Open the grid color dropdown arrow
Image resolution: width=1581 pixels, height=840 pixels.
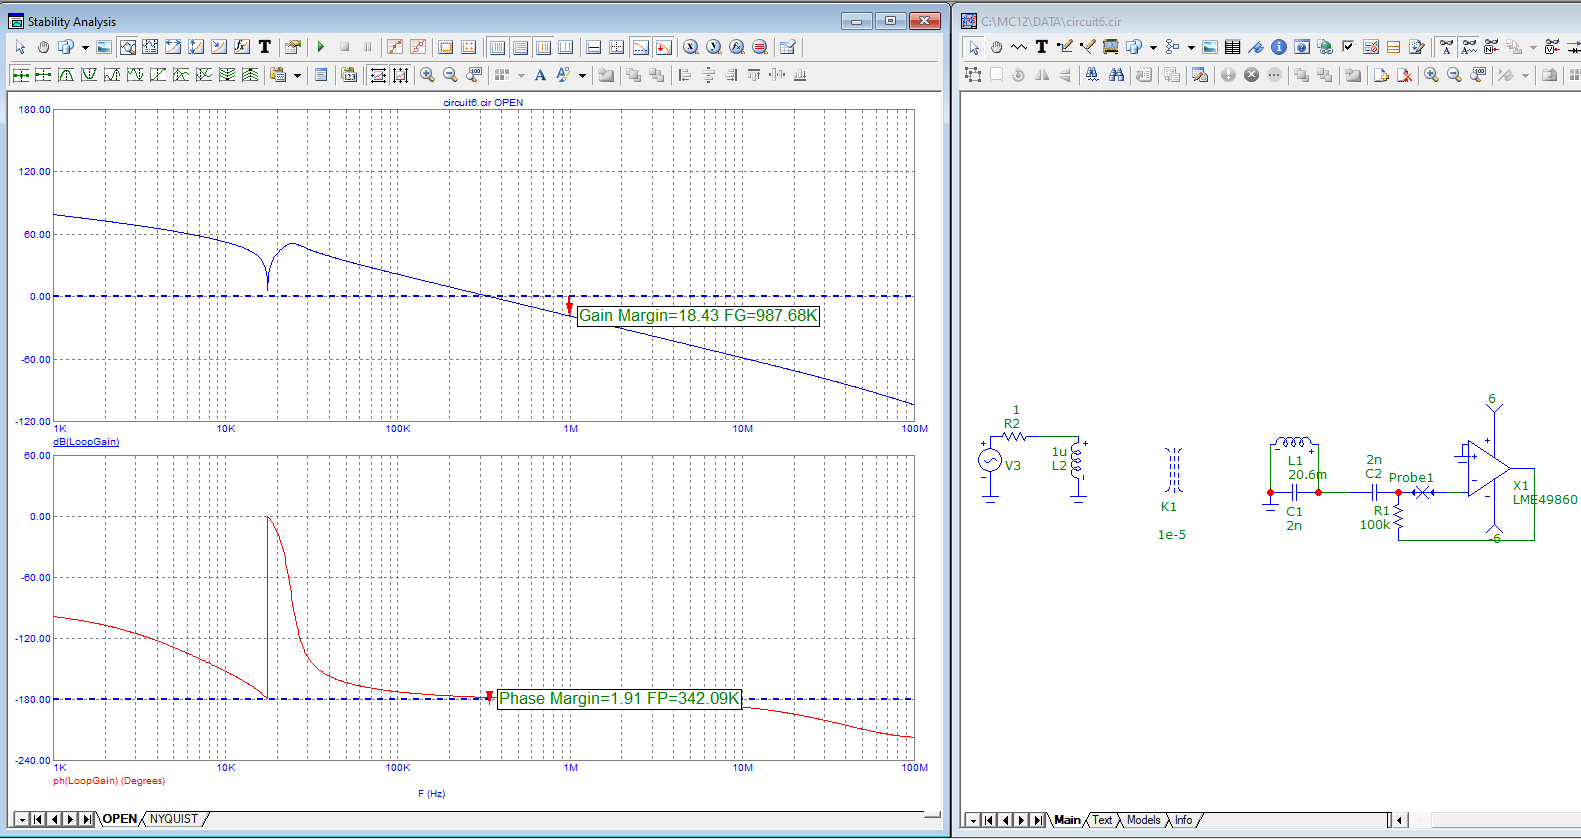tap(521, 75)
